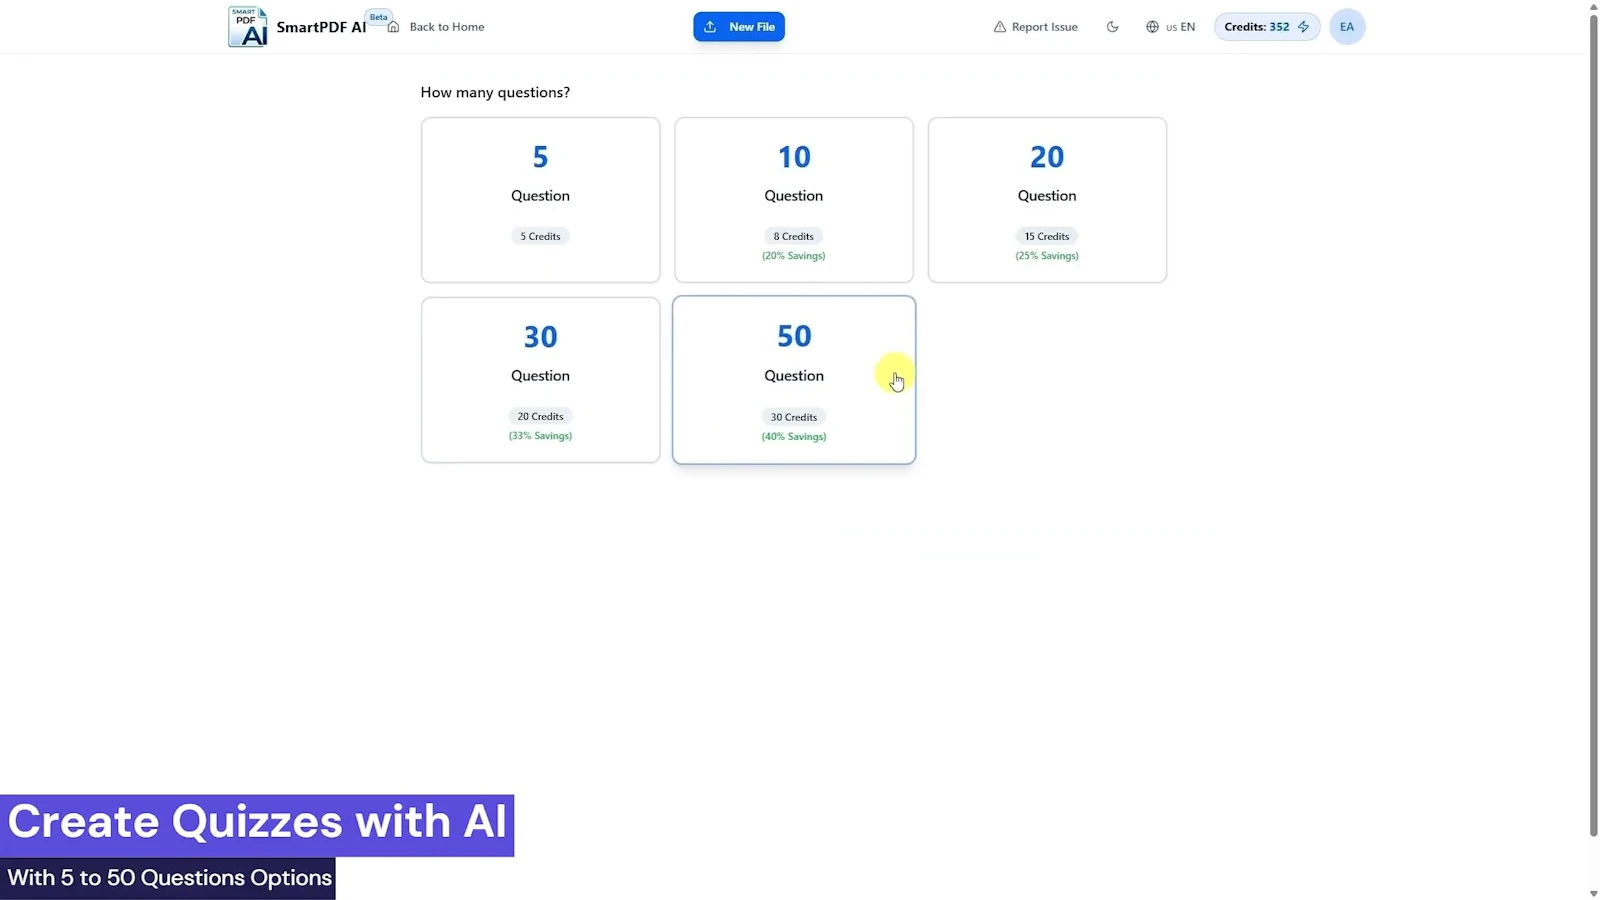Click the 'How many questions?' heading
The height and width of the screenshot is (900, 1600).
(x=495, y=92)
